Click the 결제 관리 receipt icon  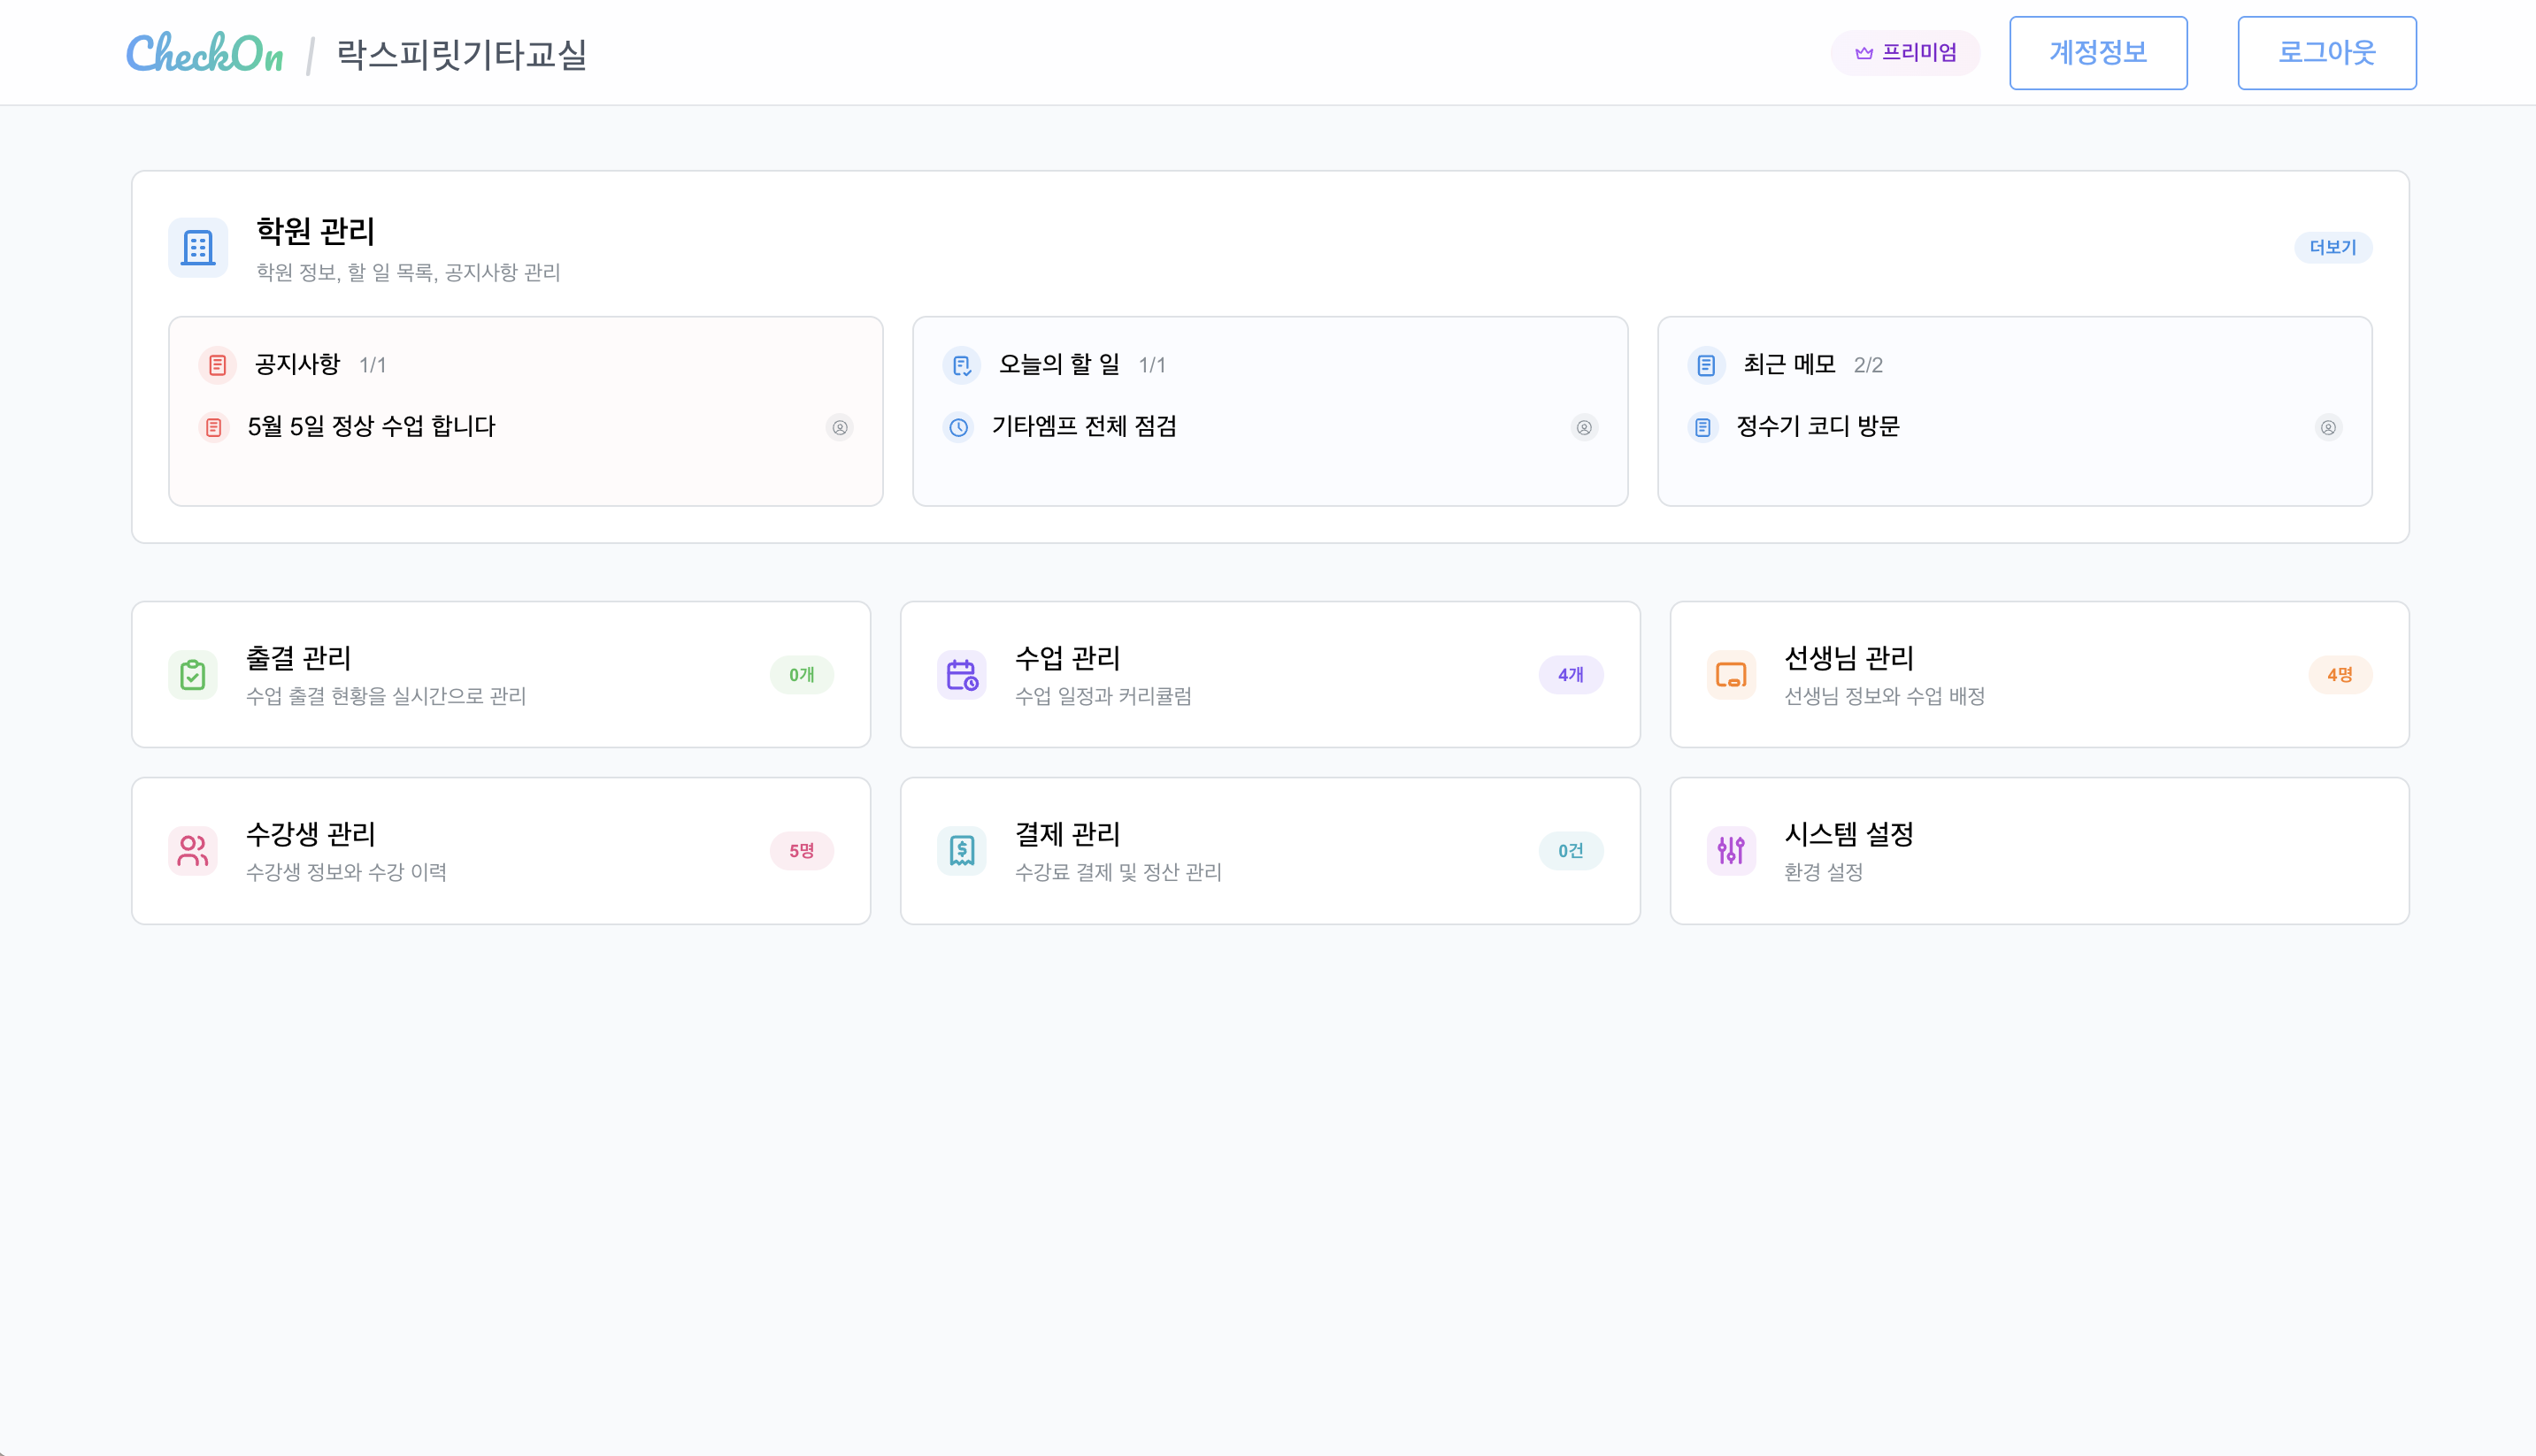pyautogui.click(x=962, y=850)
